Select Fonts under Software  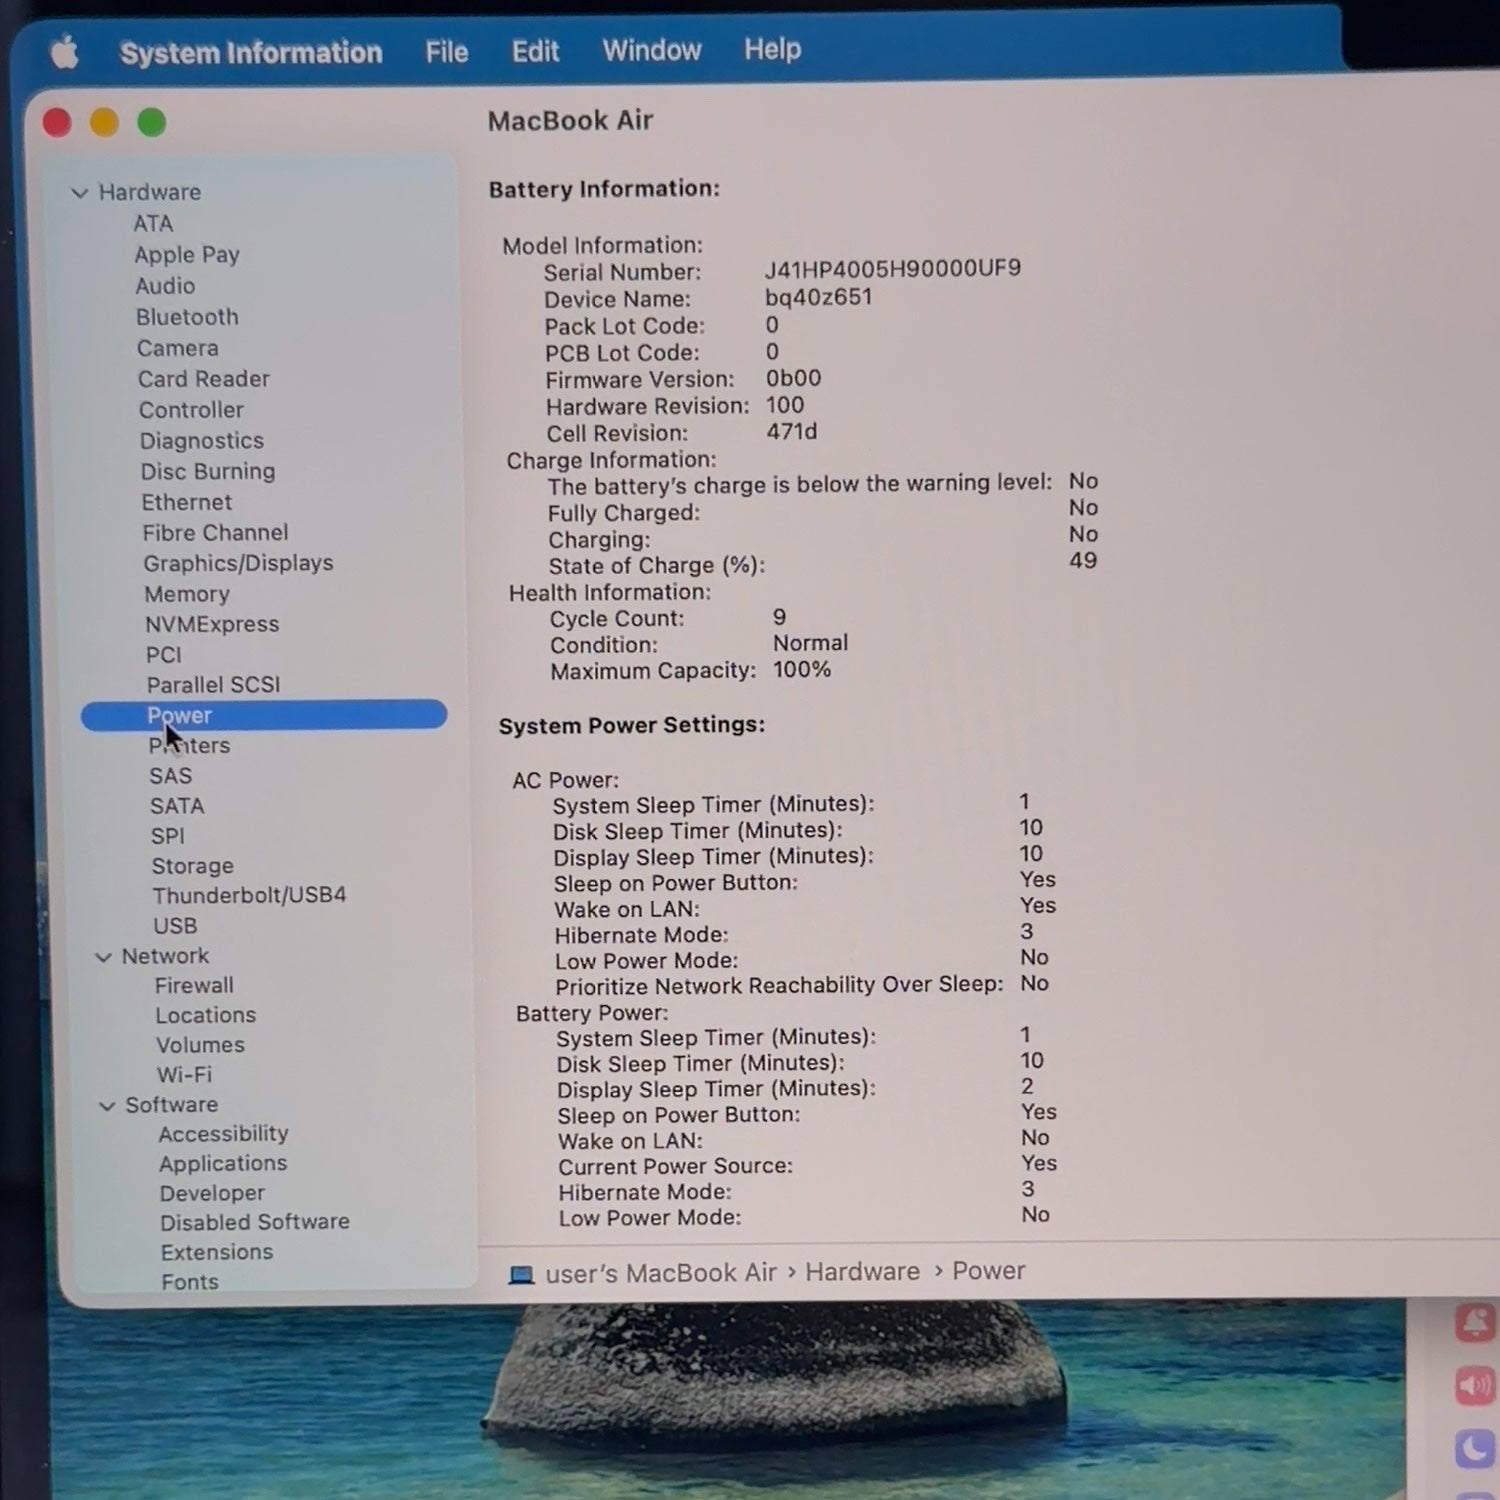coord(190,1282)
